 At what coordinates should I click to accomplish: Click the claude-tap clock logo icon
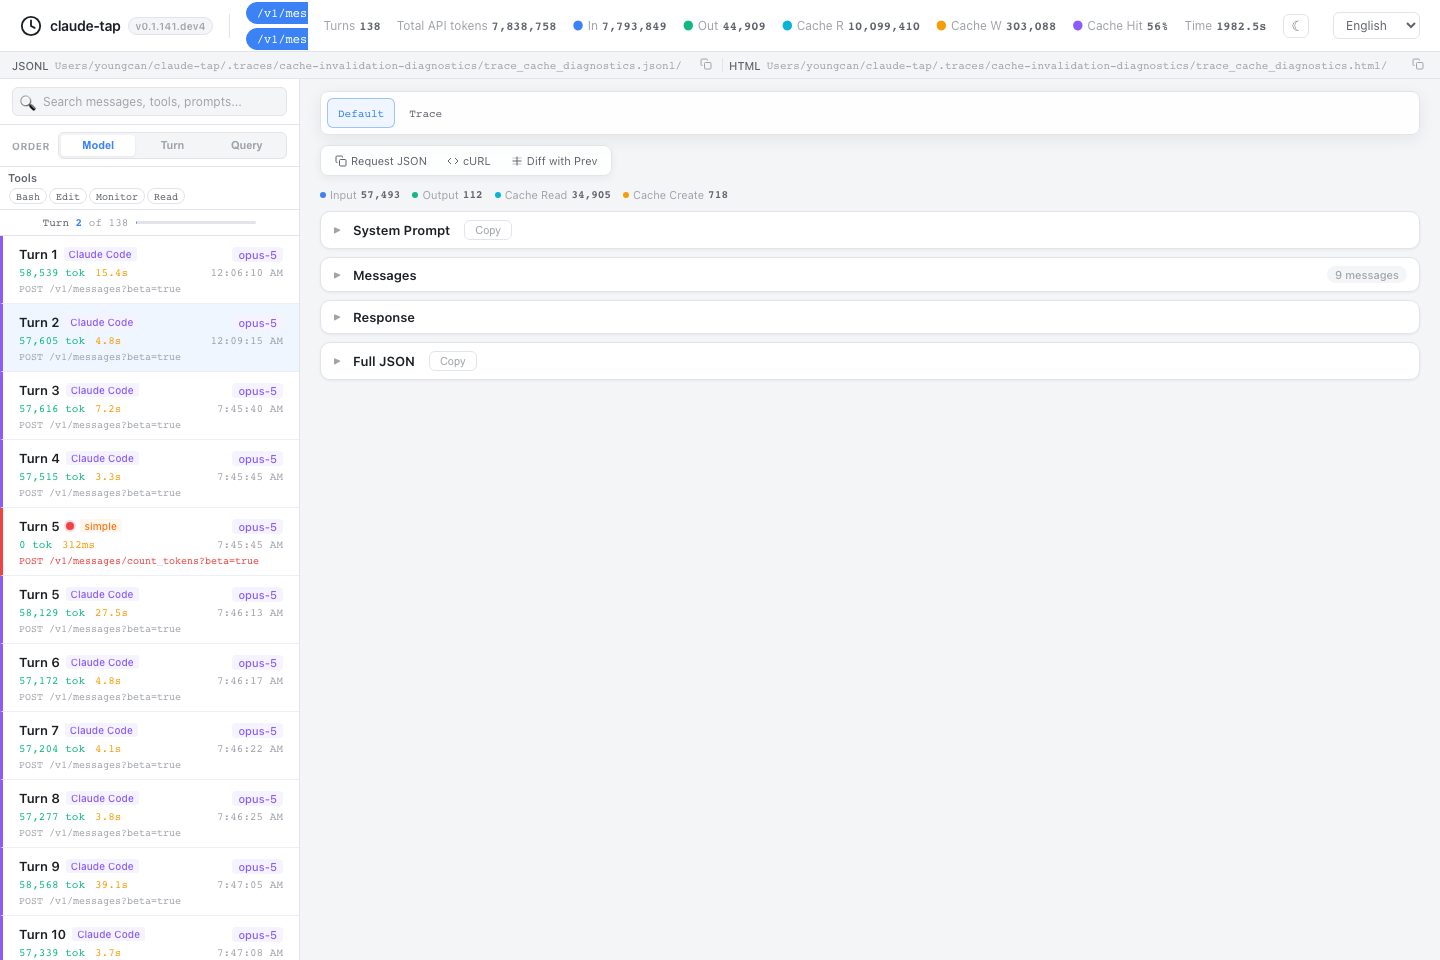pyautogui.click(x=31, y=26)
